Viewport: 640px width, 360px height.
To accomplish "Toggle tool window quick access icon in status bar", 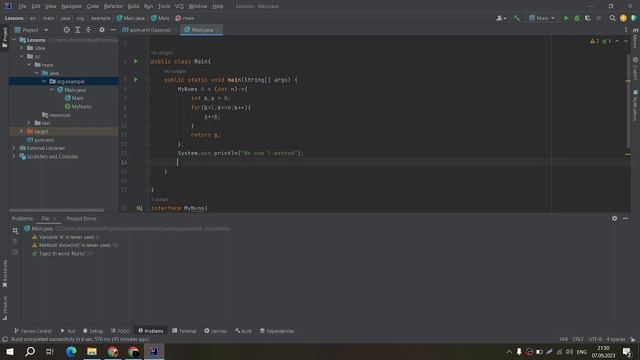I will [5, 339].
